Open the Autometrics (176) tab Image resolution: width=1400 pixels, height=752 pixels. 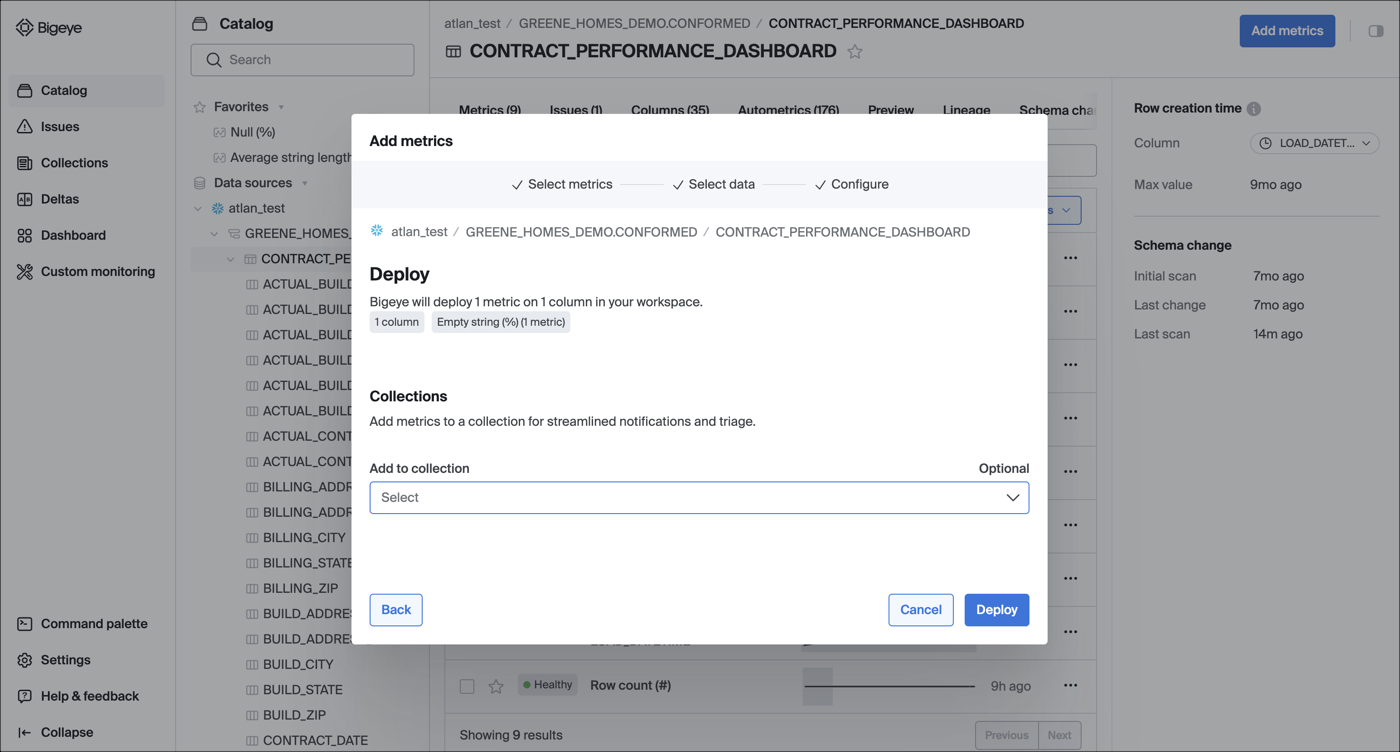click(x=788, y=110)
